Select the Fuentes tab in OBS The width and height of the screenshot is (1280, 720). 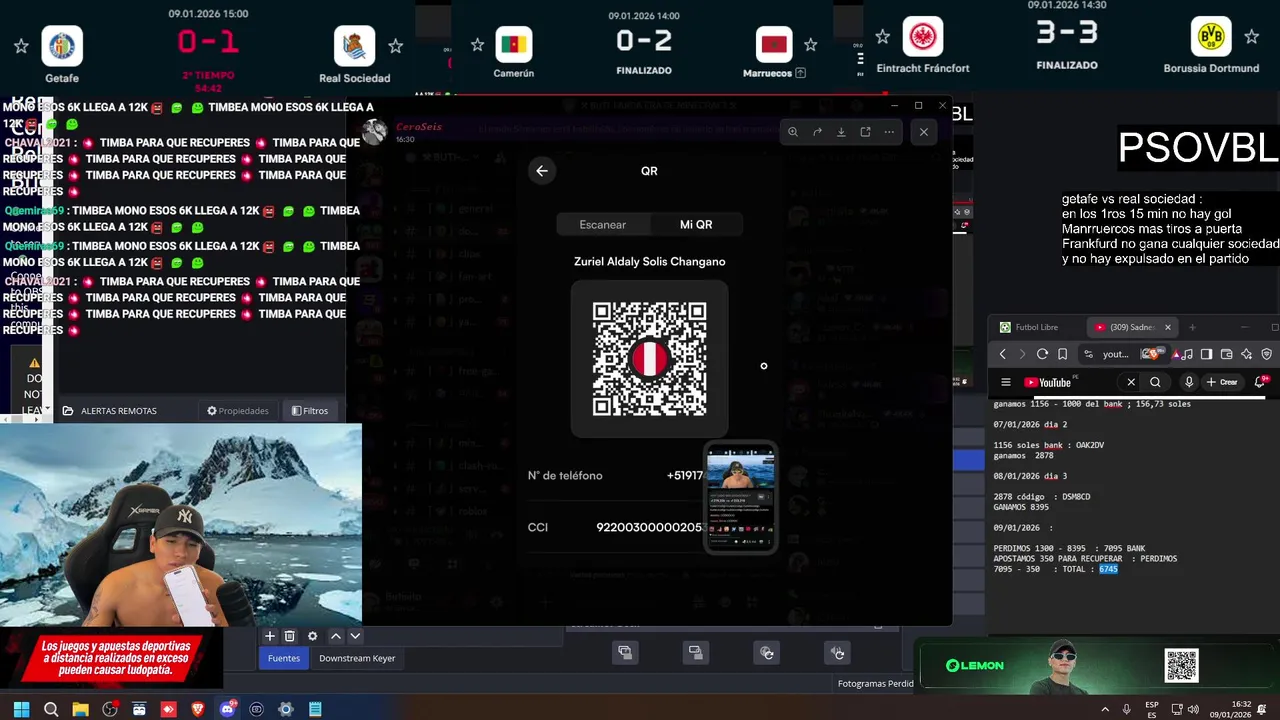click(x=284, y=658)
